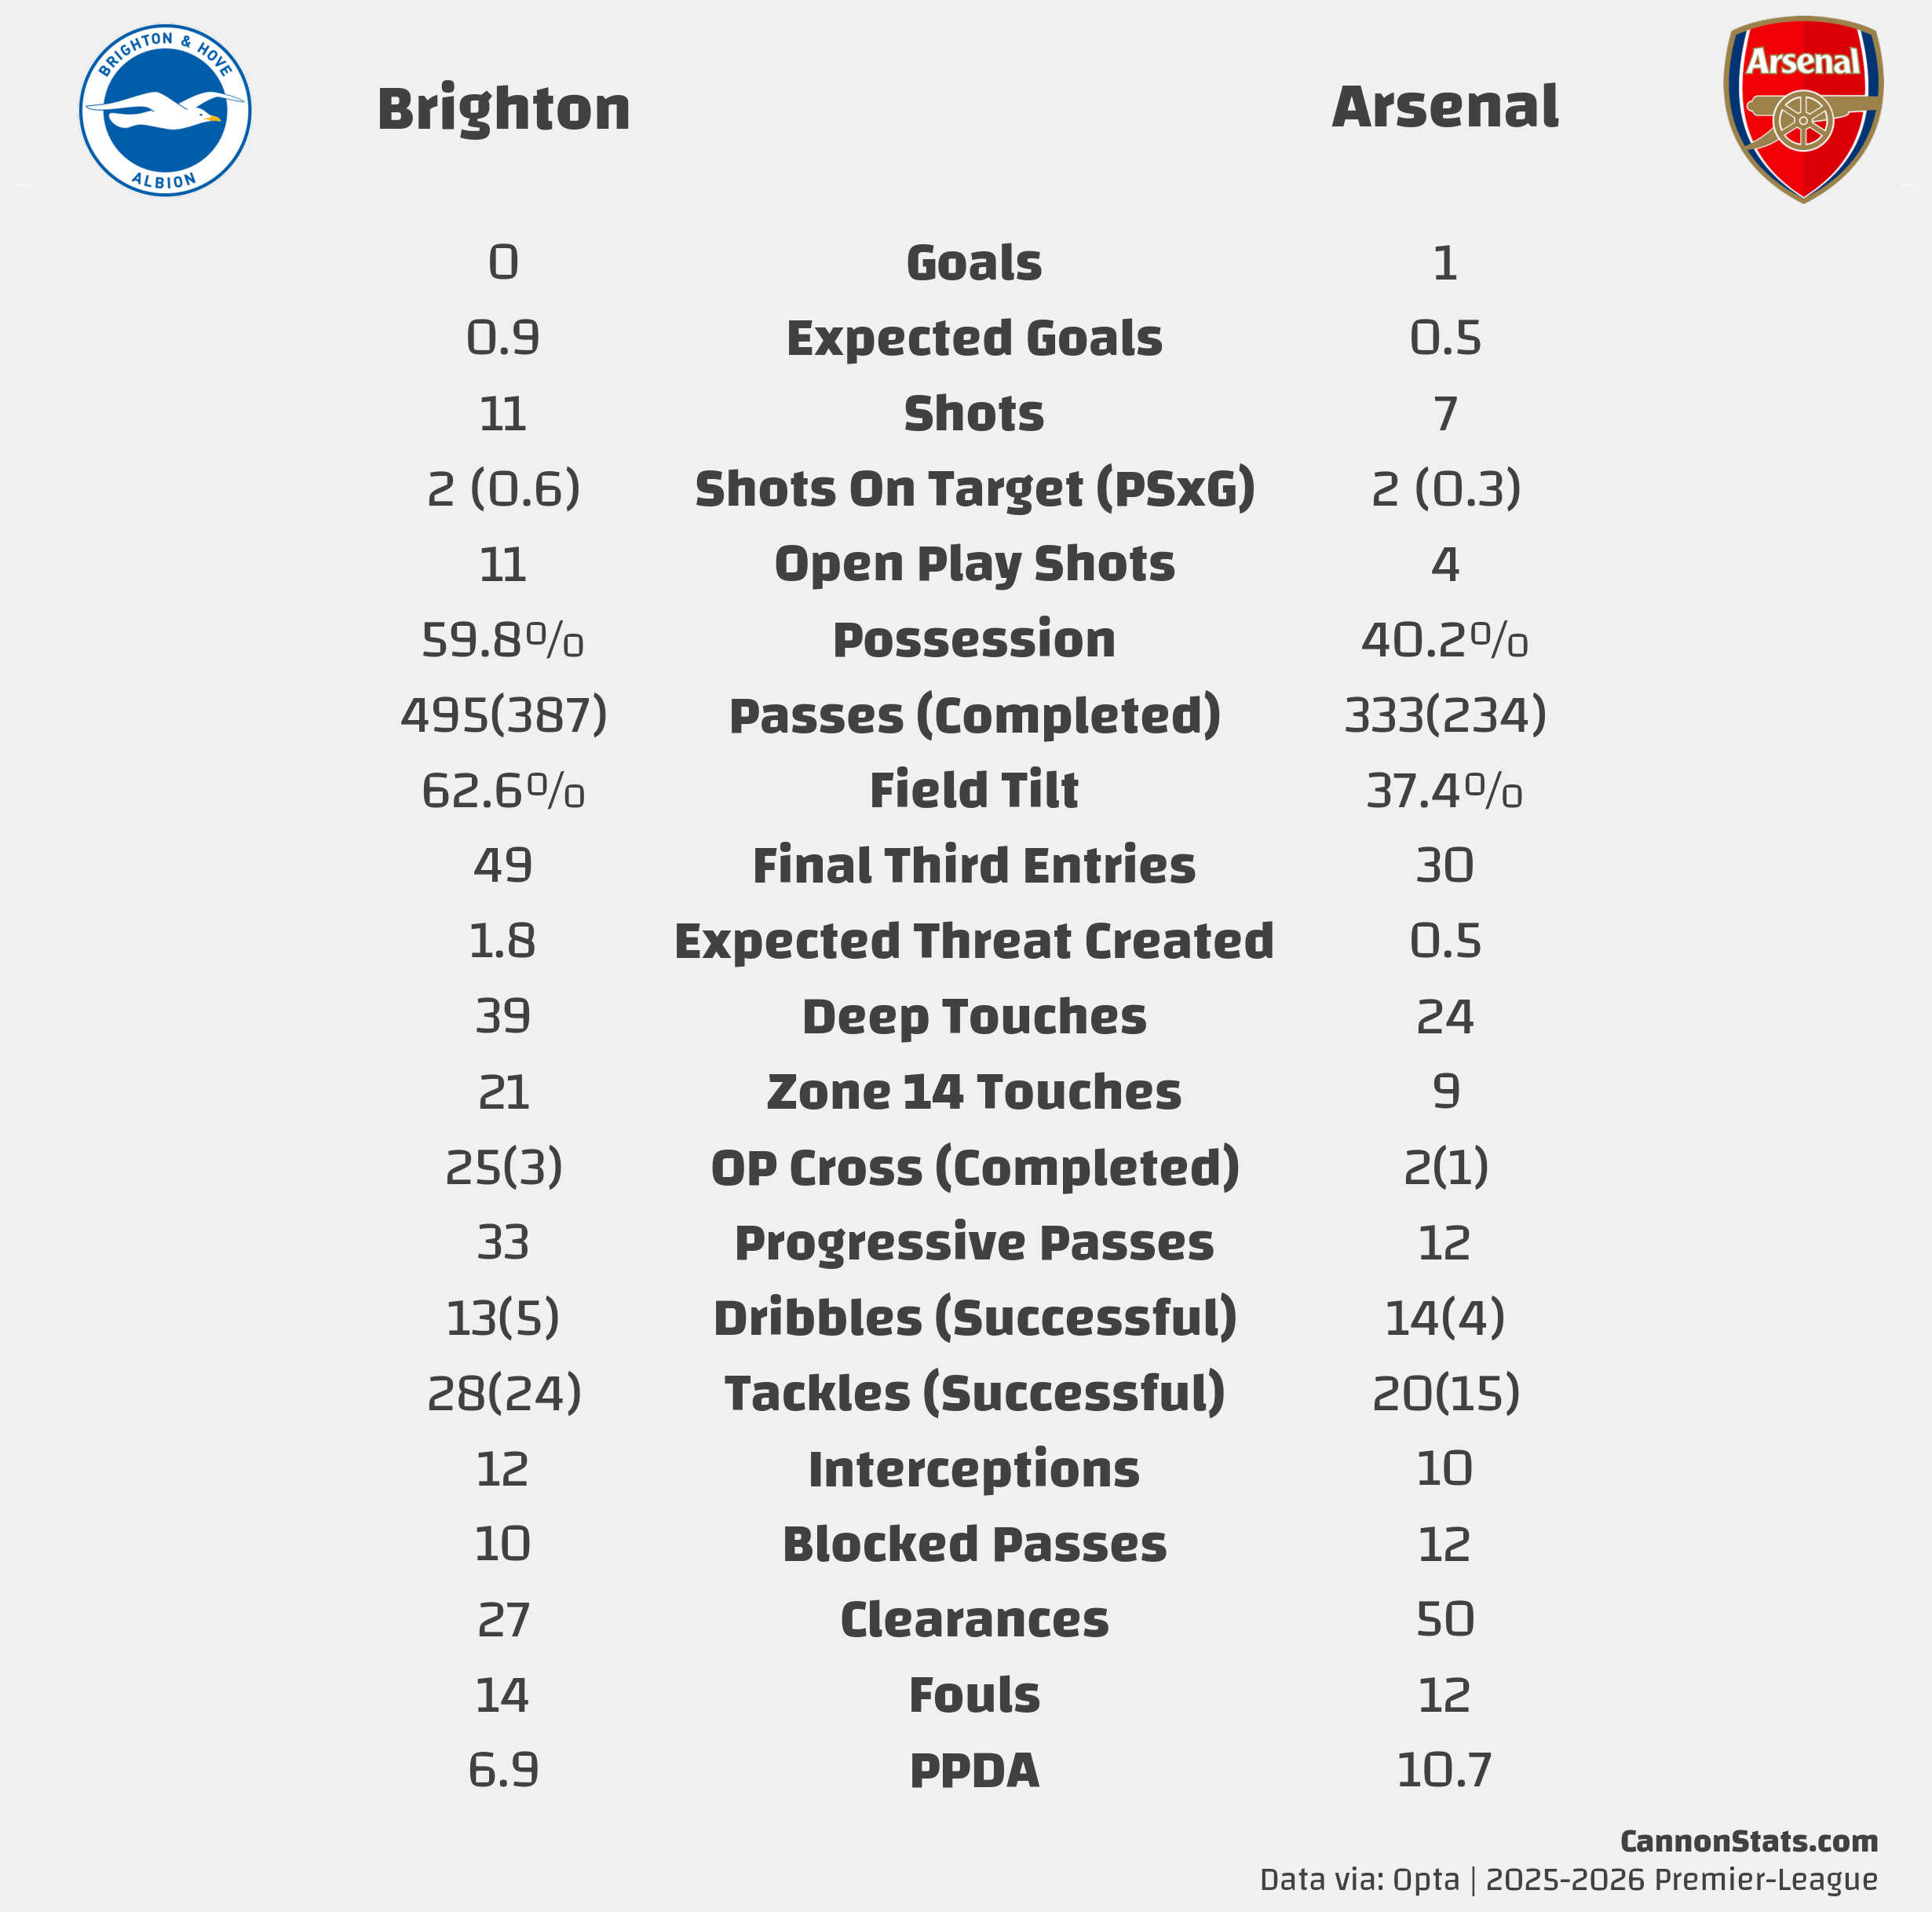1932x1912 pixels.
Task: Click the Arsenal team name heading
Action: pyautogui.click(x=1444, y=106)
